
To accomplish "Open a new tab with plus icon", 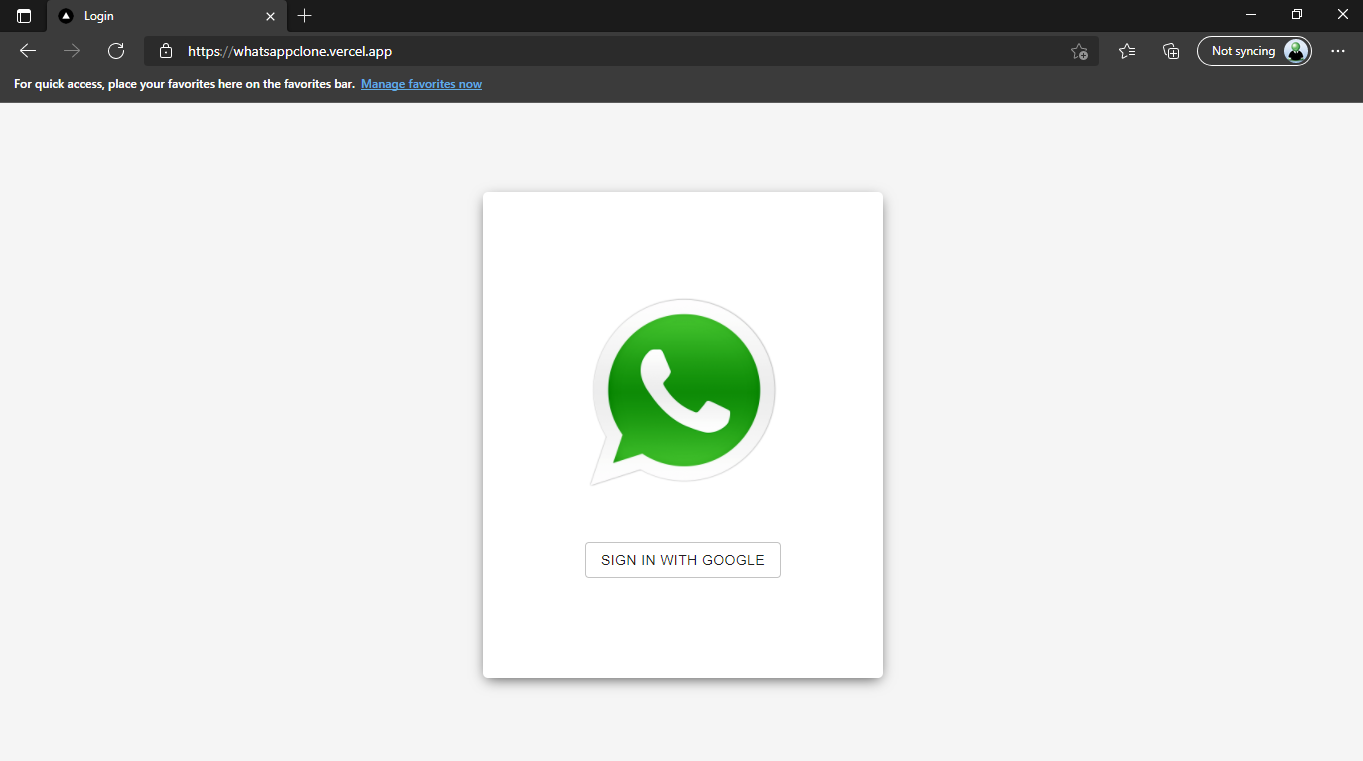I will (x=305, y=16).
